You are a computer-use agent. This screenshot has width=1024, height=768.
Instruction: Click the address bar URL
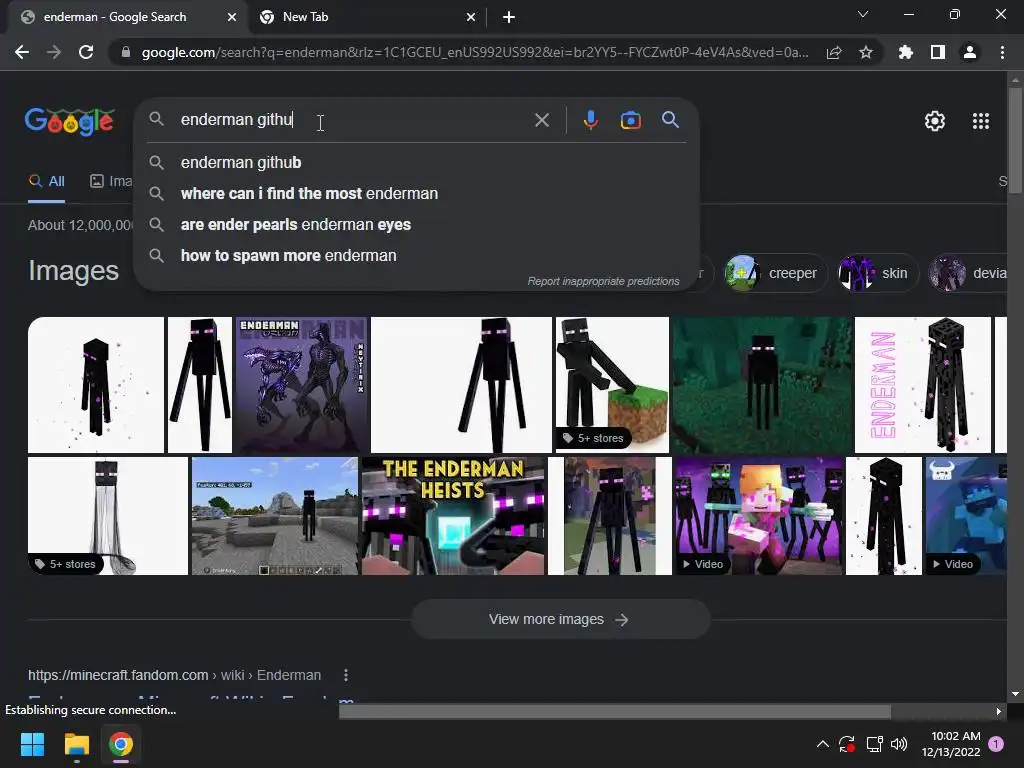[x=475, y=52]
